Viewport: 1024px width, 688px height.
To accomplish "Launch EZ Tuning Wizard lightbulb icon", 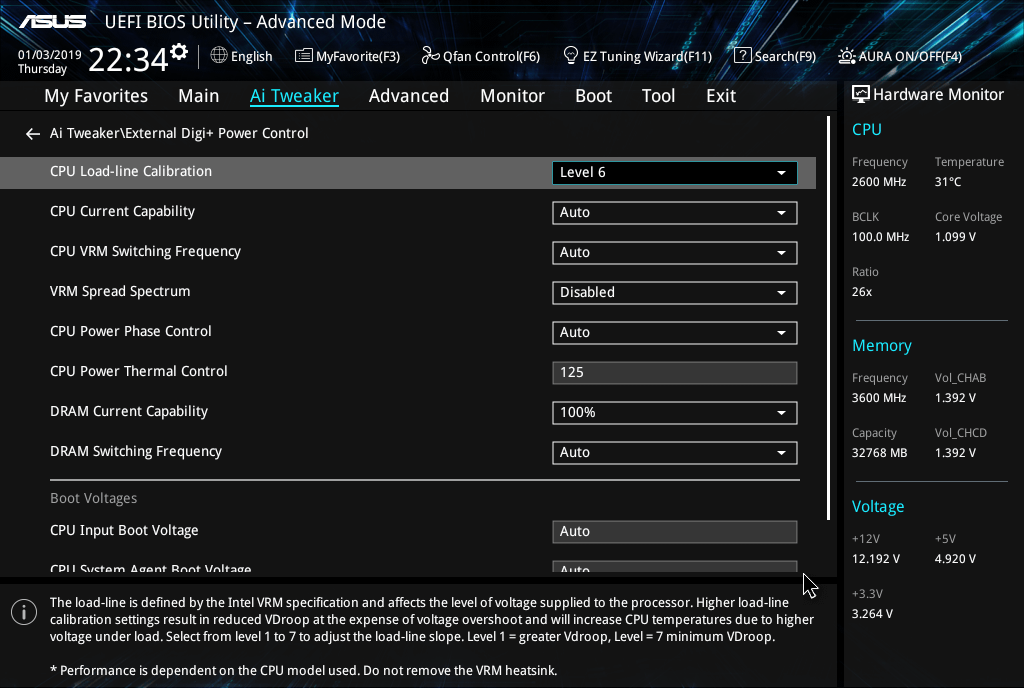I will point(571,55).
